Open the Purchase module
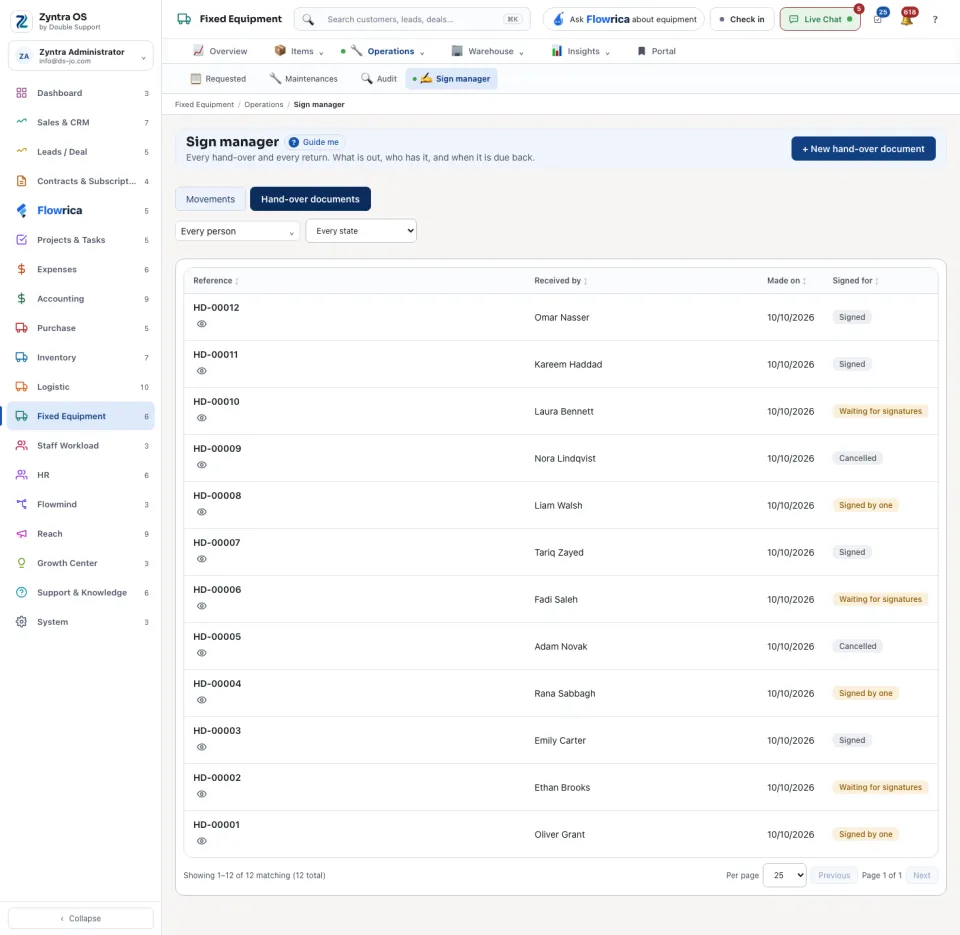Image resolution: width=960 pixels, height=935 pixels. 80,328
